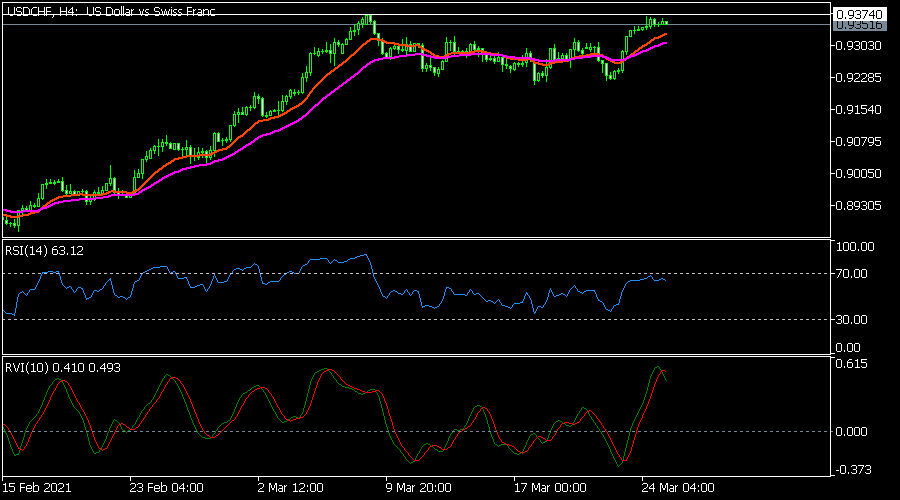Viewport: 900px width, 500px height.
Task: Select the RVI(10) 0.410 0.493 indicator label
Action: point(63,368)
